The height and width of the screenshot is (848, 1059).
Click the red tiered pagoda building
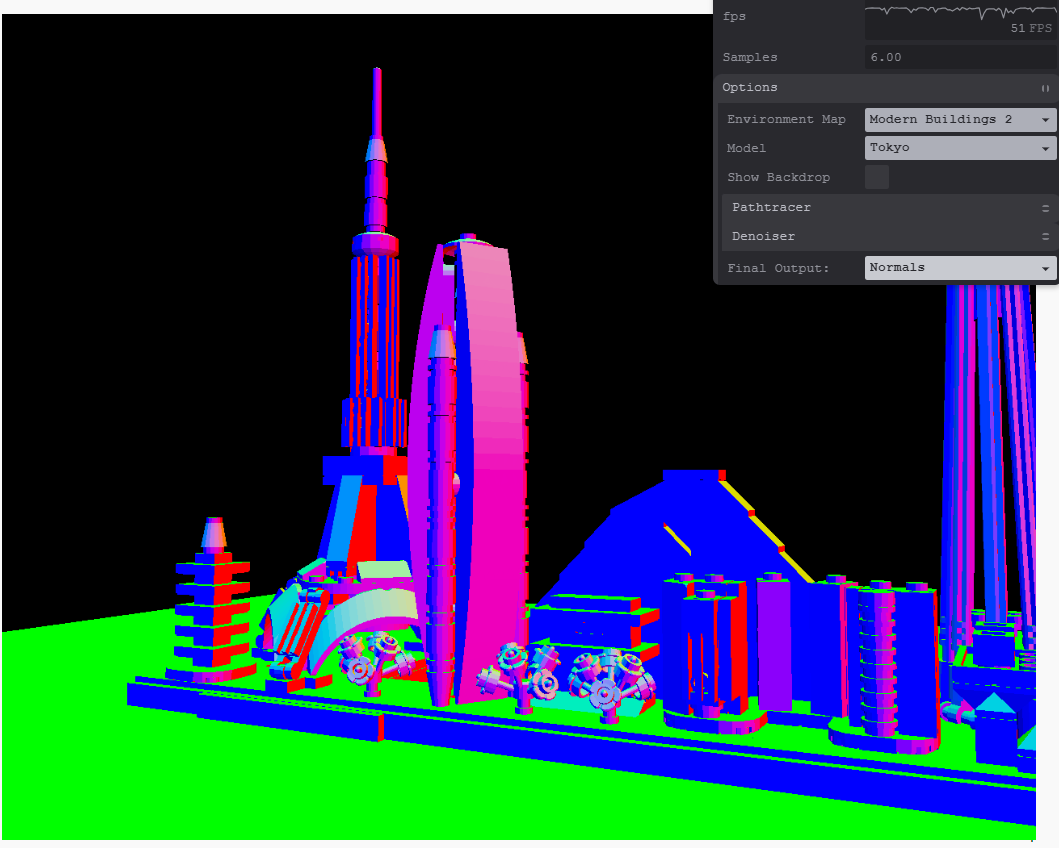213,605
